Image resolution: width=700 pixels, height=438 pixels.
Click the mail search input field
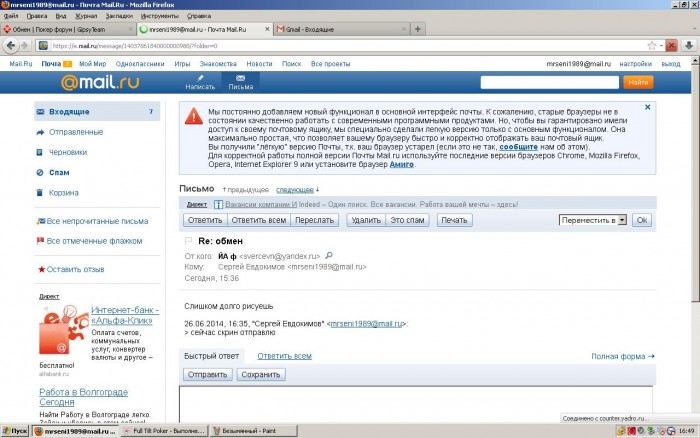[x=550, y=82]
